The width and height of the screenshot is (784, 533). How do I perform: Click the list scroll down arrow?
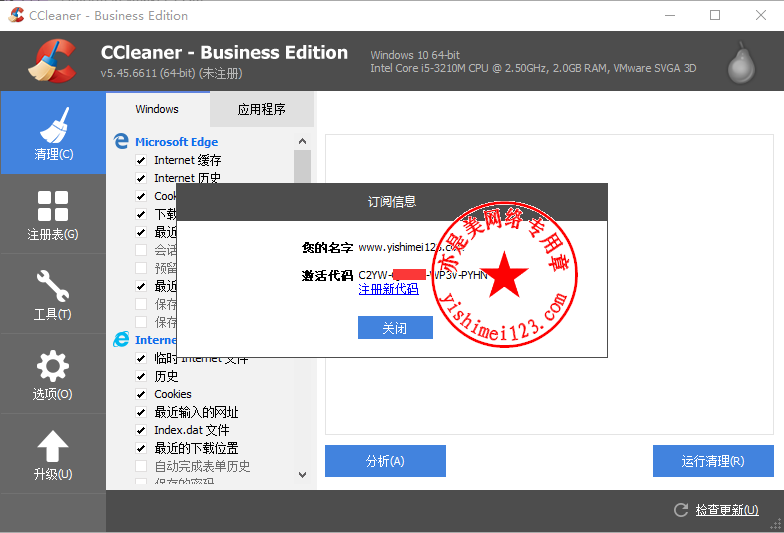[x=302, y=474]
